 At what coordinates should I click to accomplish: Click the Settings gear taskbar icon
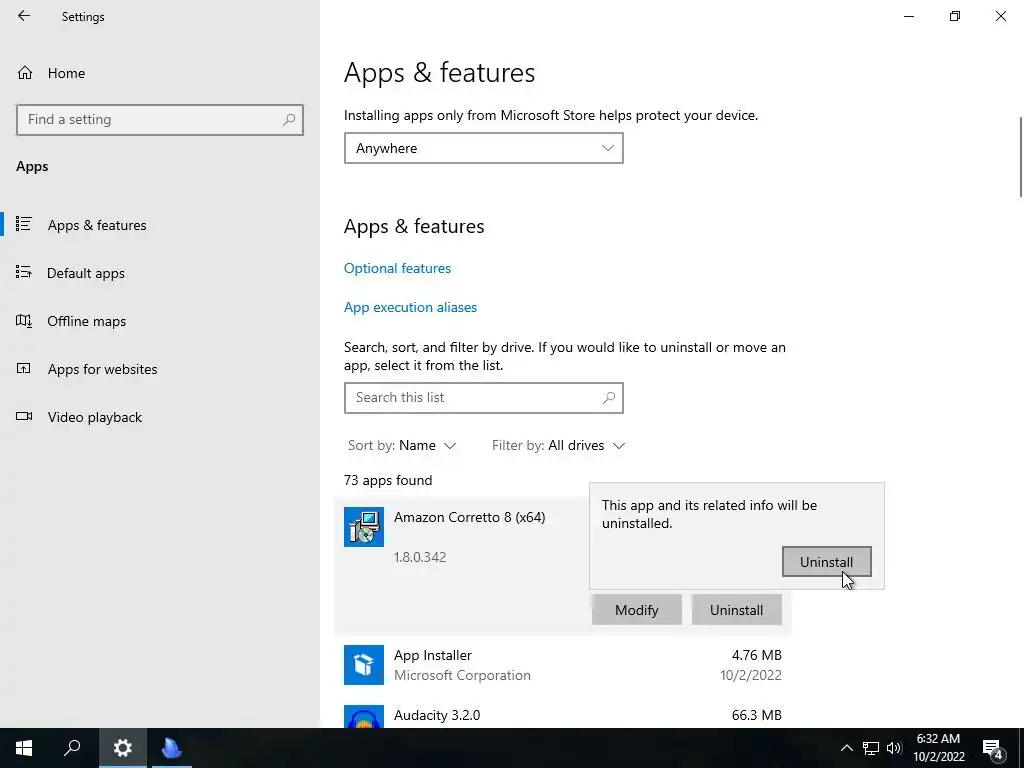coord(123,748)
